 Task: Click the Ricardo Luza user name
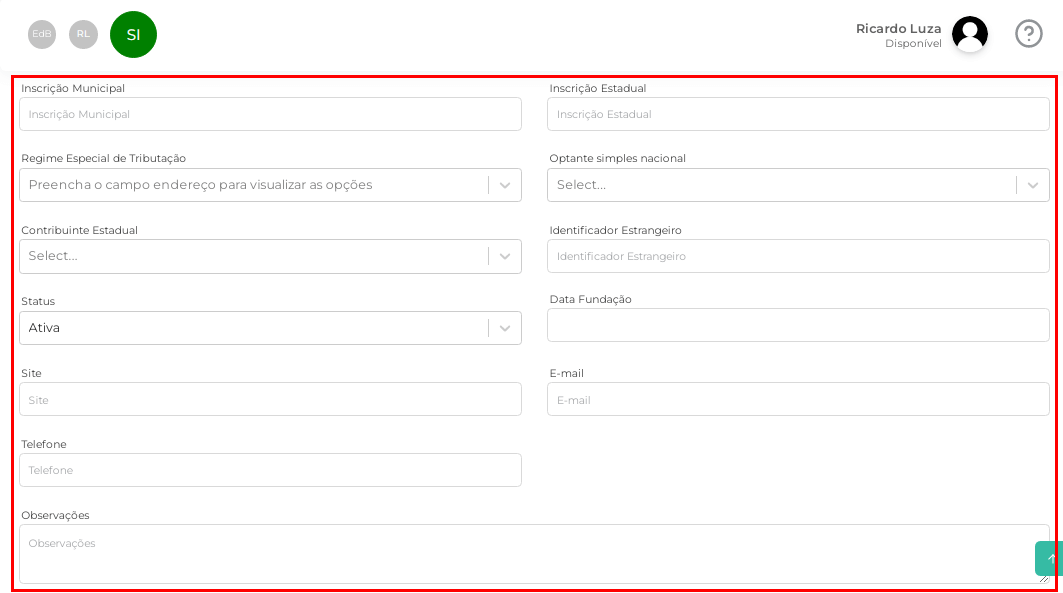click(898, 28)
